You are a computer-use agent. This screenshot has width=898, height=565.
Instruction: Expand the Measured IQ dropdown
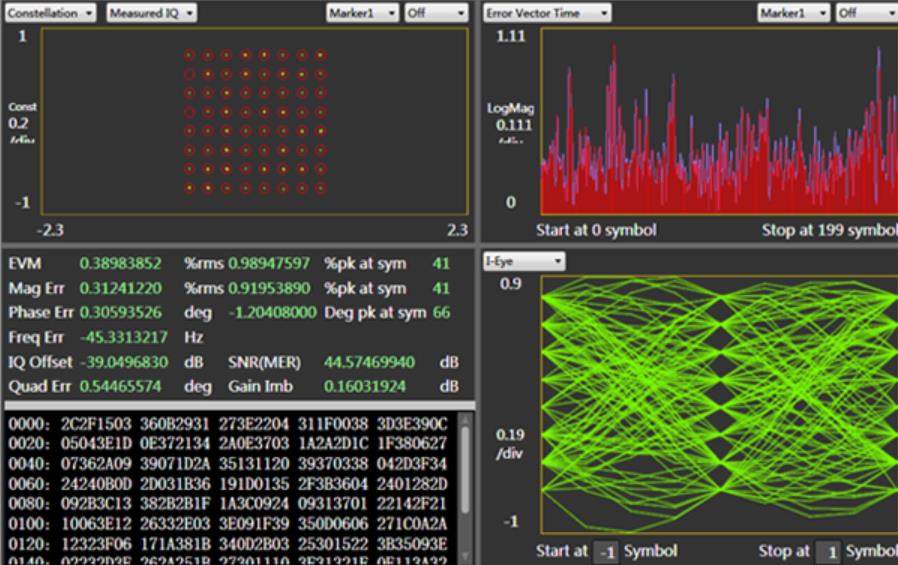pos(151,12)
